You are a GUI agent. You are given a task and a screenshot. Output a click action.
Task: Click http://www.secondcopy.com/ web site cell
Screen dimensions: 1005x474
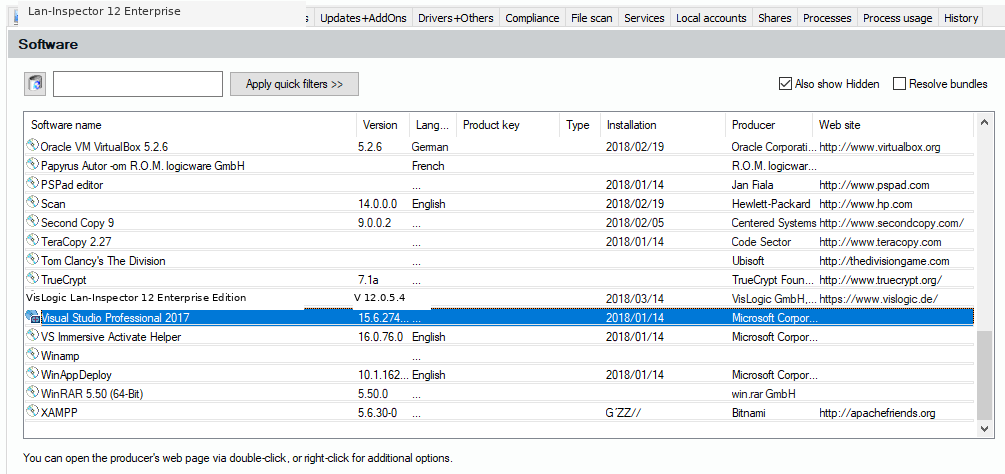click(892, 223)
